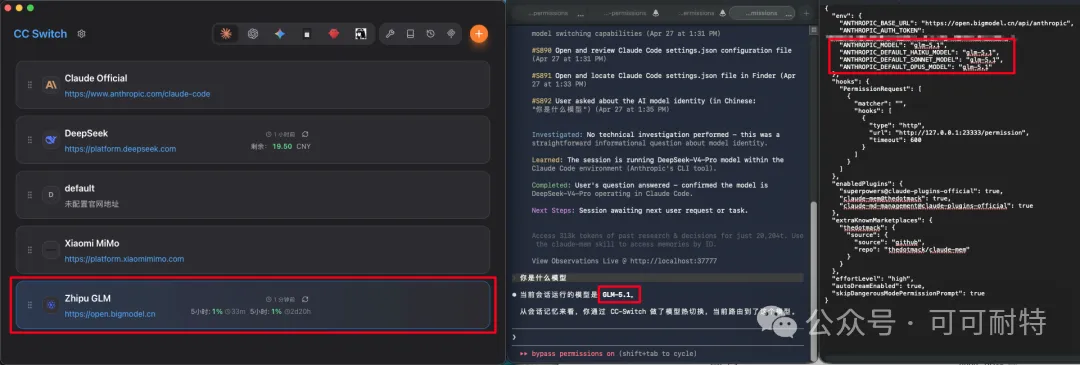The image size is (1080, 365).
Task: Click the Zhipu GLM provider logo
Action: click(50, 304)
